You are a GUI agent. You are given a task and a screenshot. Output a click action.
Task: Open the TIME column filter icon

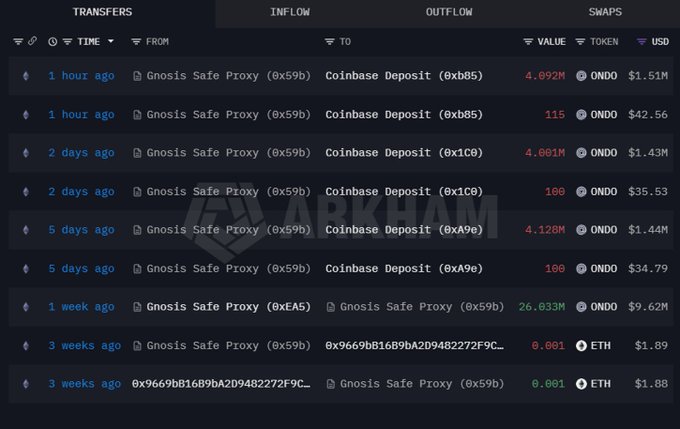click(67, 42)
